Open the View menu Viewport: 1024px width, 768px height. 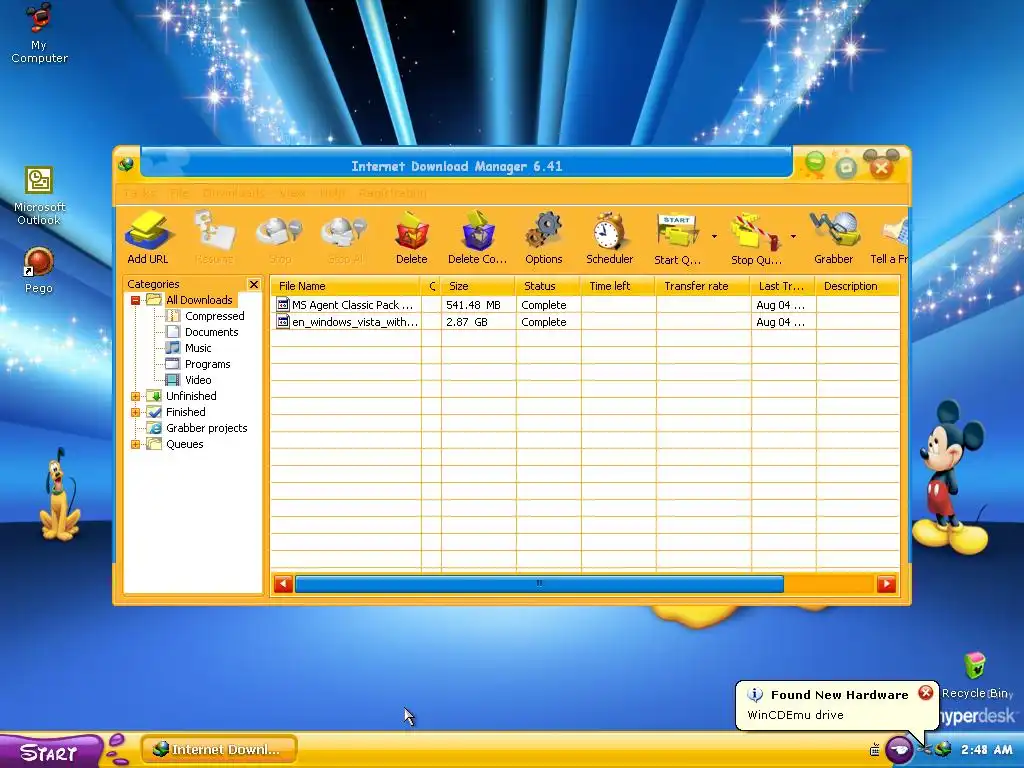292,193
